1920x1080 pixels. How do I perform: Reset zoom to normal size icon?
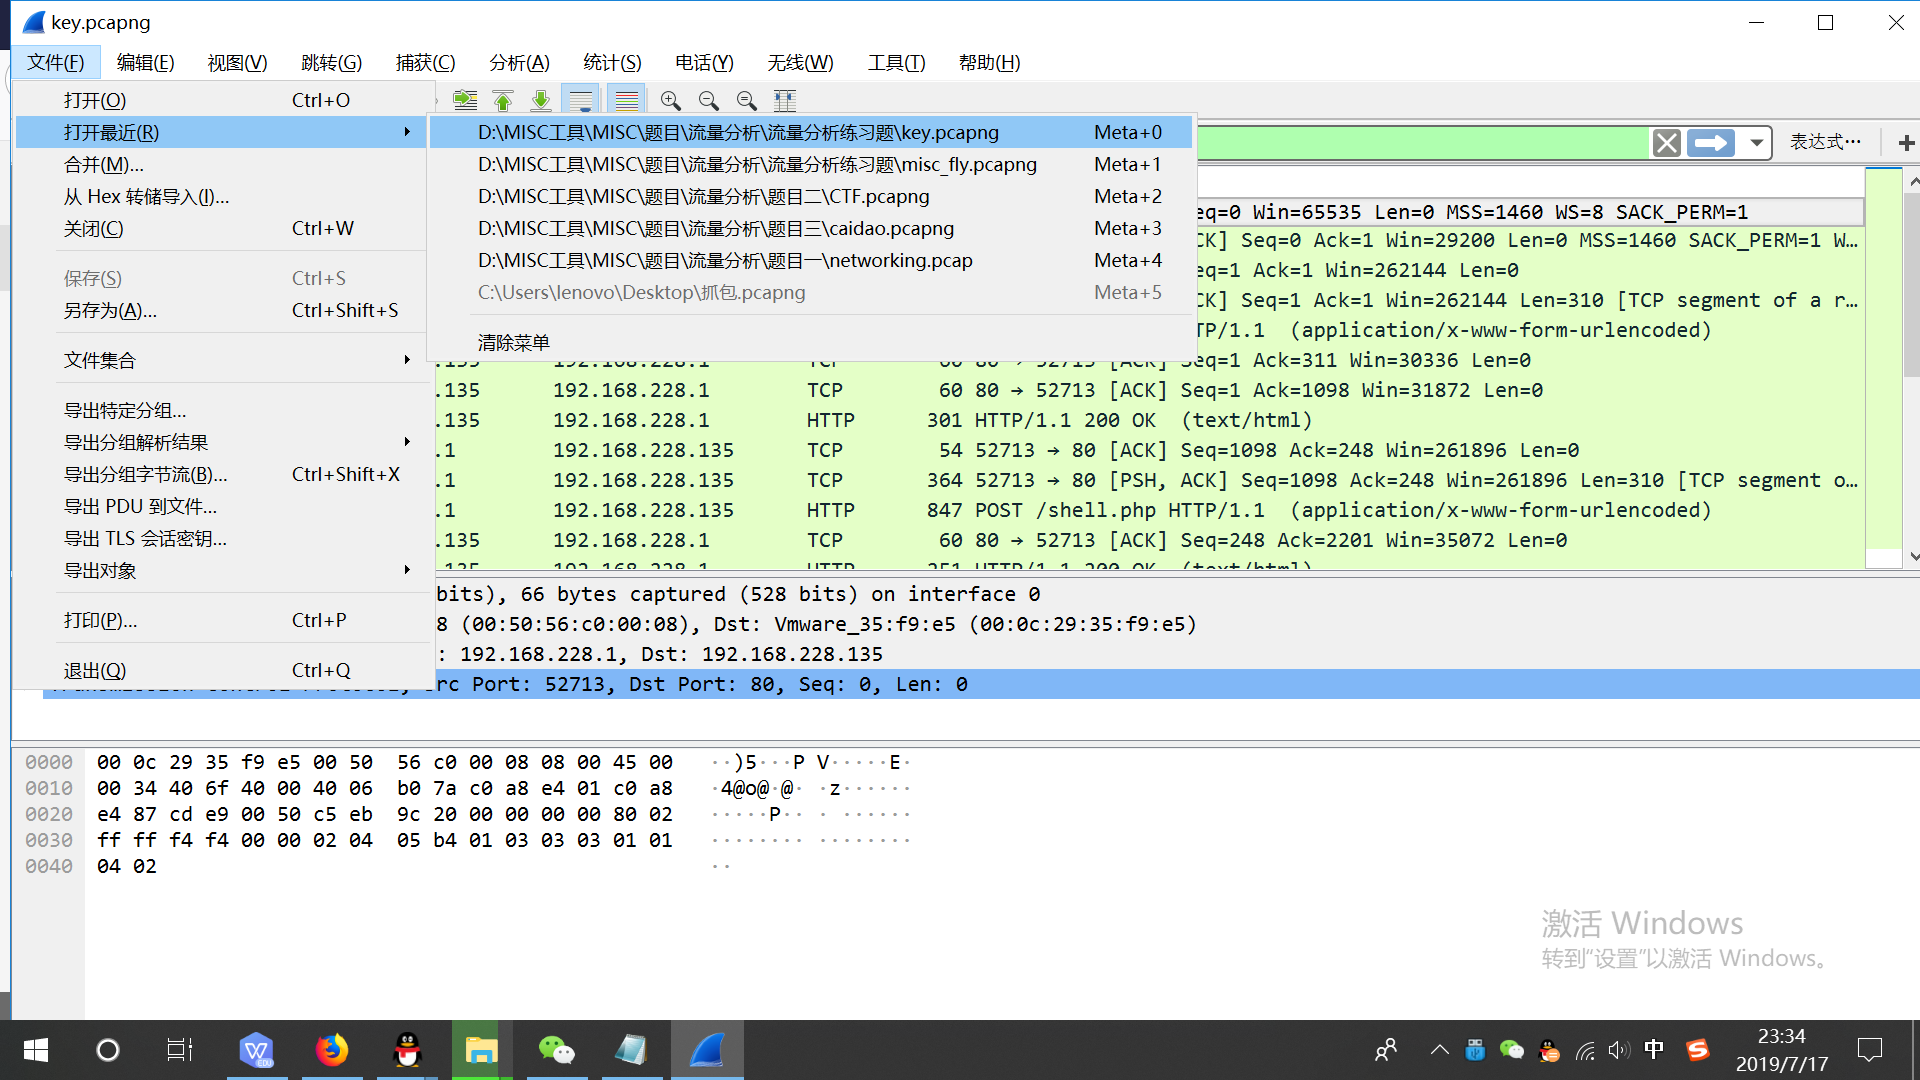click(746, 100)
